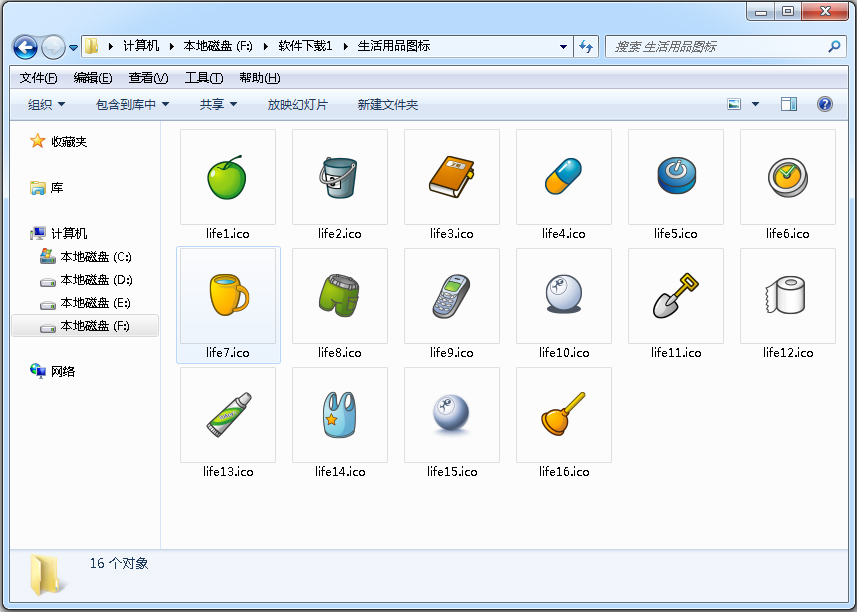The image size is (857, 612).
Task: Click the Back navigation arrow button
Action: click(x=25, y=46)
